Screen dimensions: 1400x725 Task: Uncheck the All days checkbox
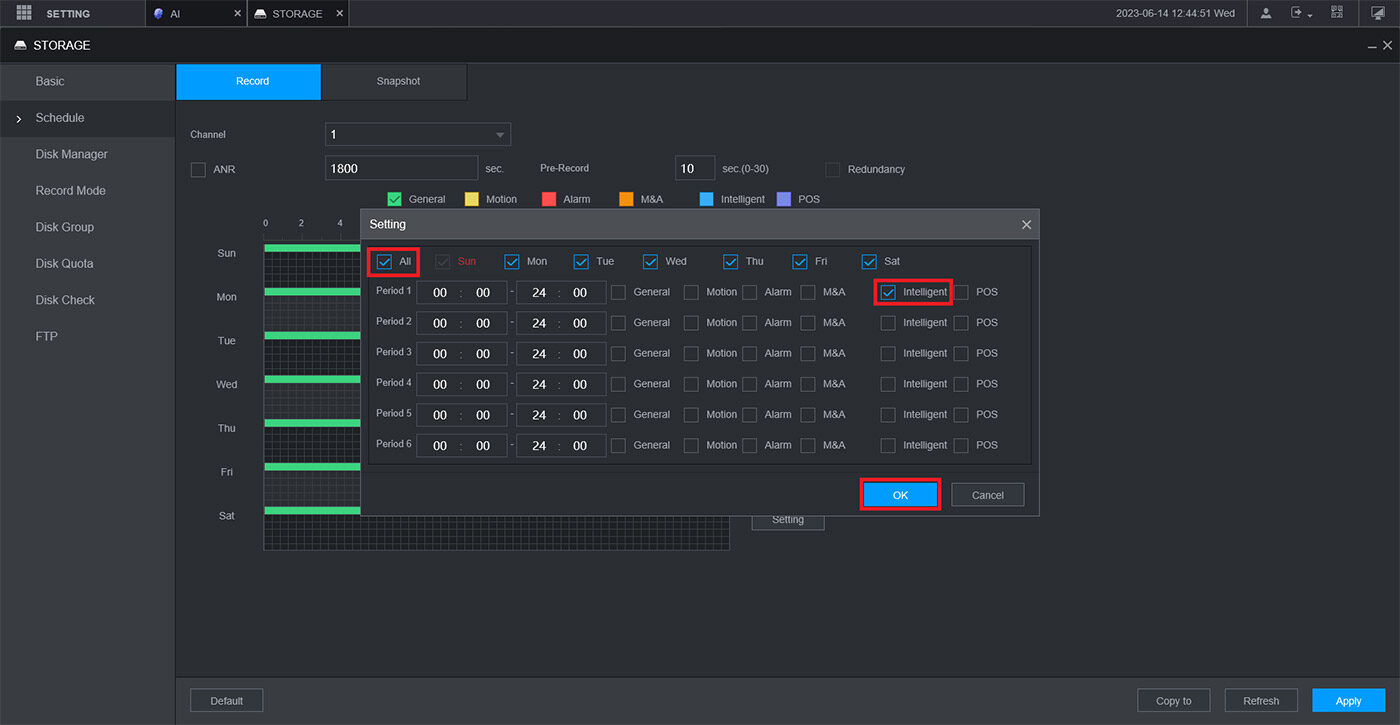384,261
